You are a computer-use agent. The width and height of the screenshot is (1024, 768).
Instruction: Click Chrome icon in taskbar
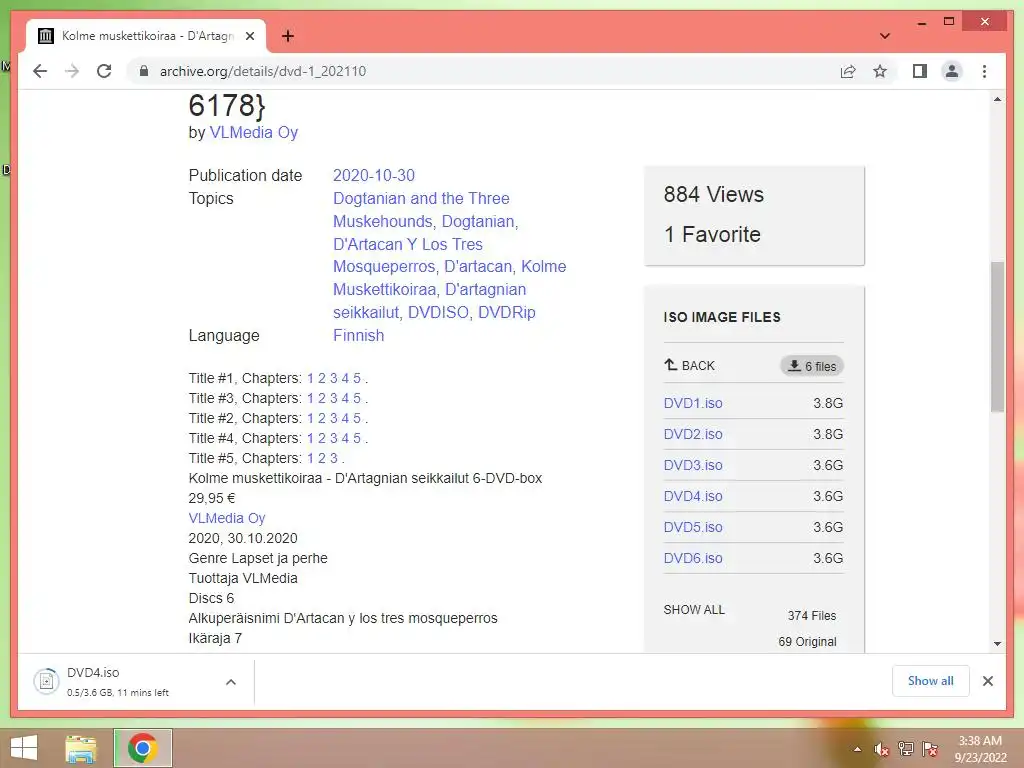142,748
